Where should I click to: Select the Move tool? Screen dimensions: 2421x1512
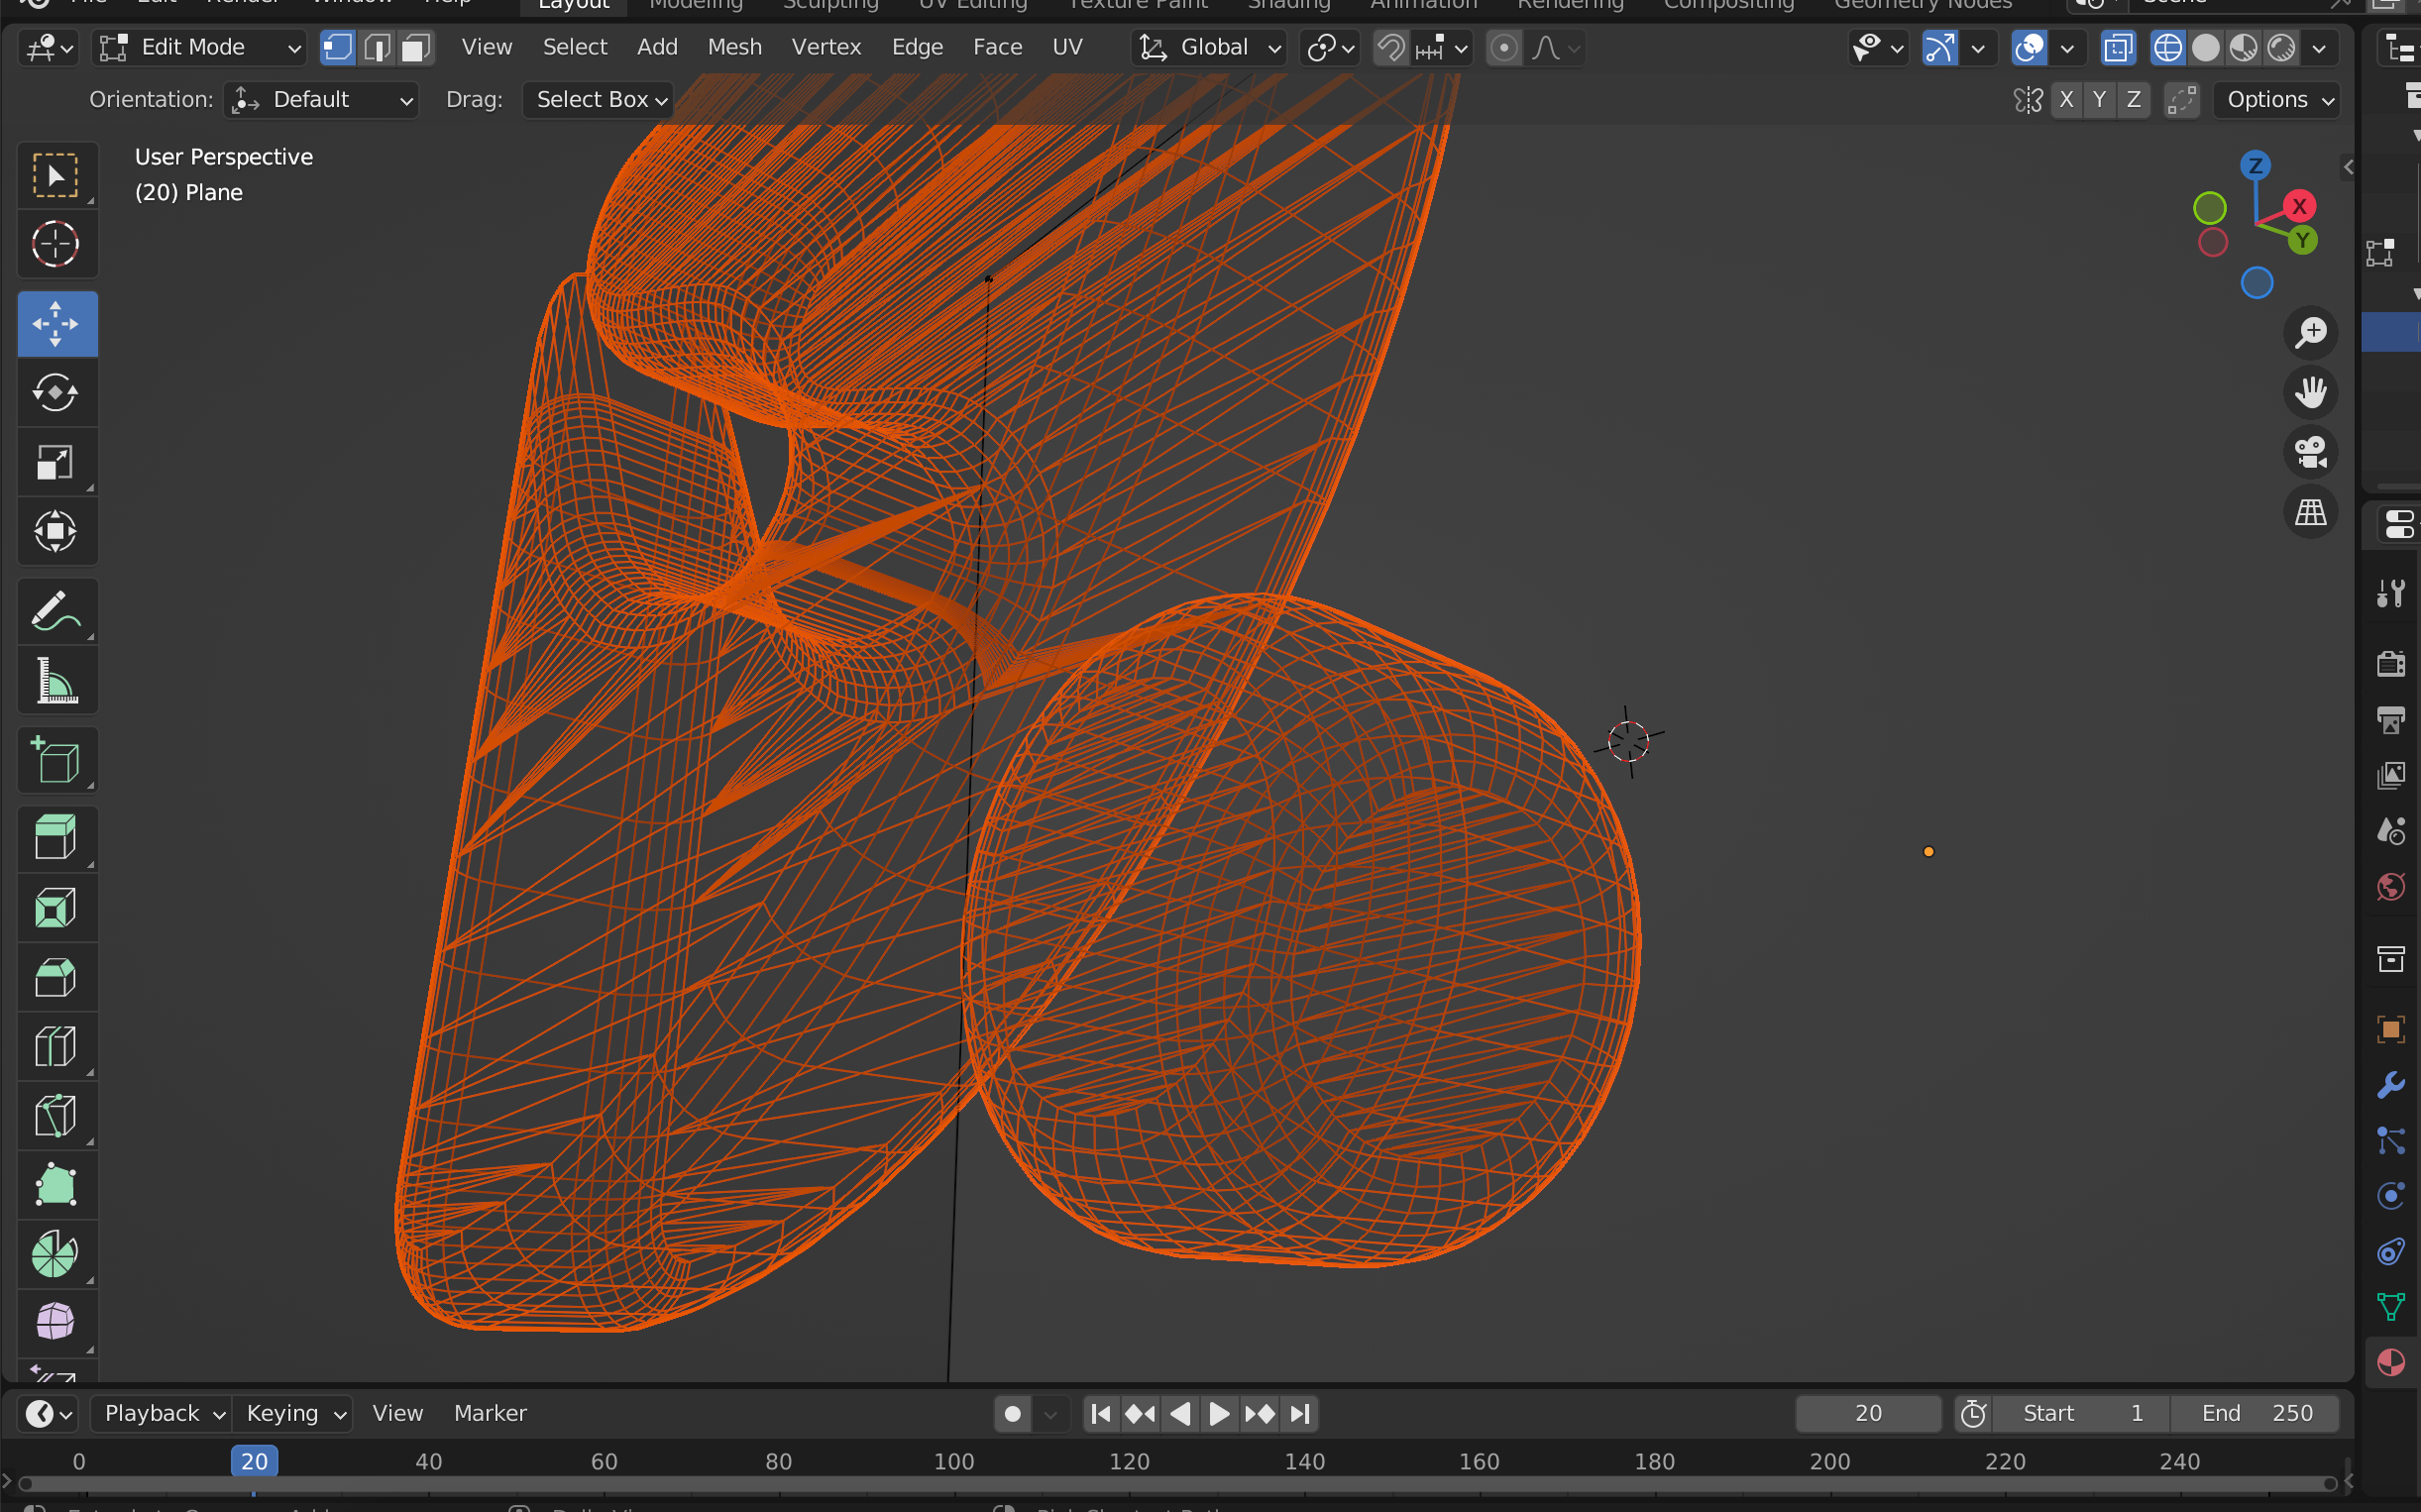click(57, 323)
